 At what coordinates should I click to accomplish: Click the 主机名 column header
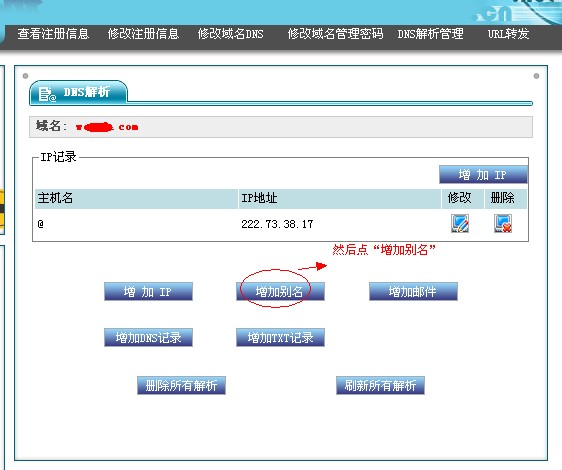point(136,198)
